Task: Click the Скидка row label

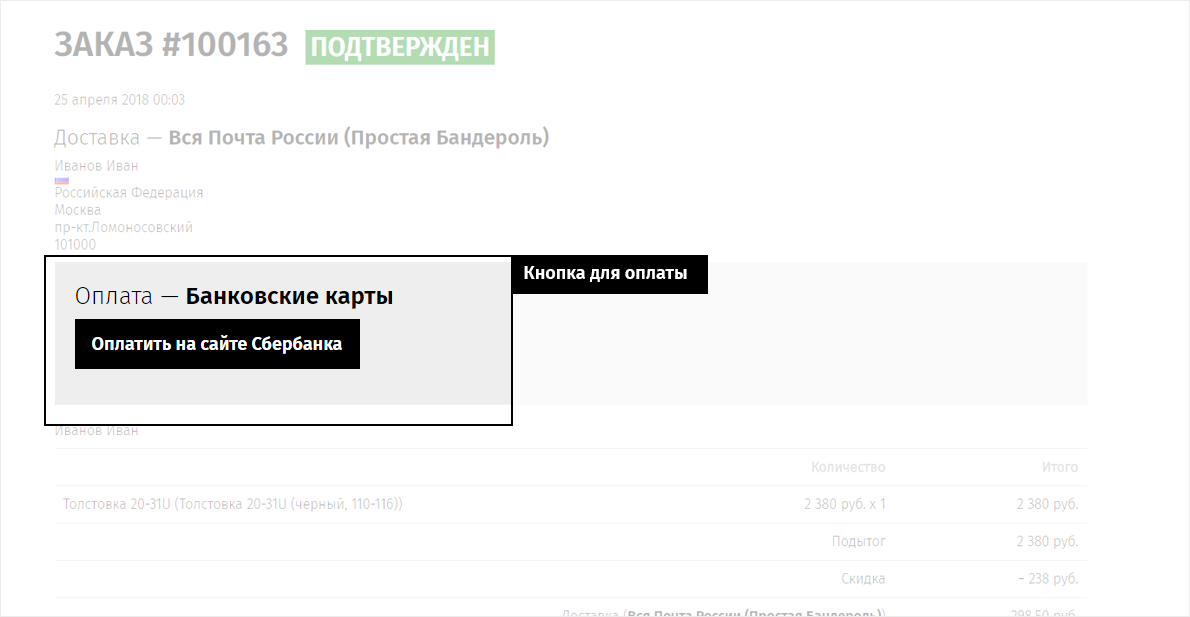Action: [x=863, y=578]
